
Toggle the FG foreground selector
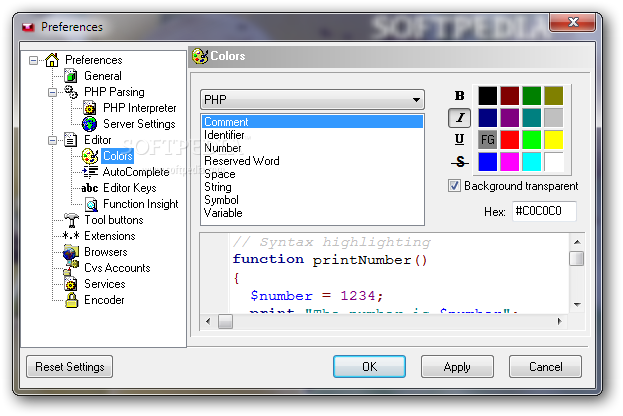point(488,140)
